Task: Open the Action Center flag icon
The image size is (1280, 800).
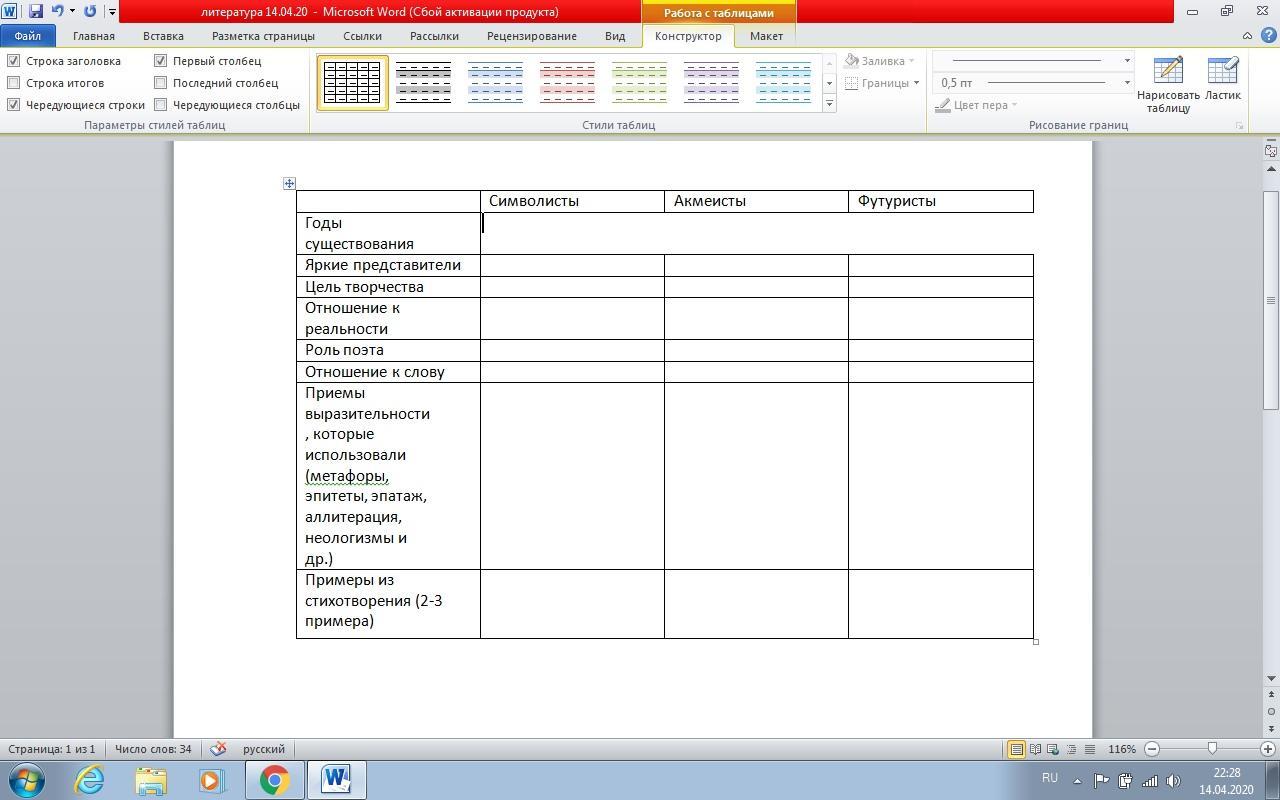Action: (x=1101, y=780)
